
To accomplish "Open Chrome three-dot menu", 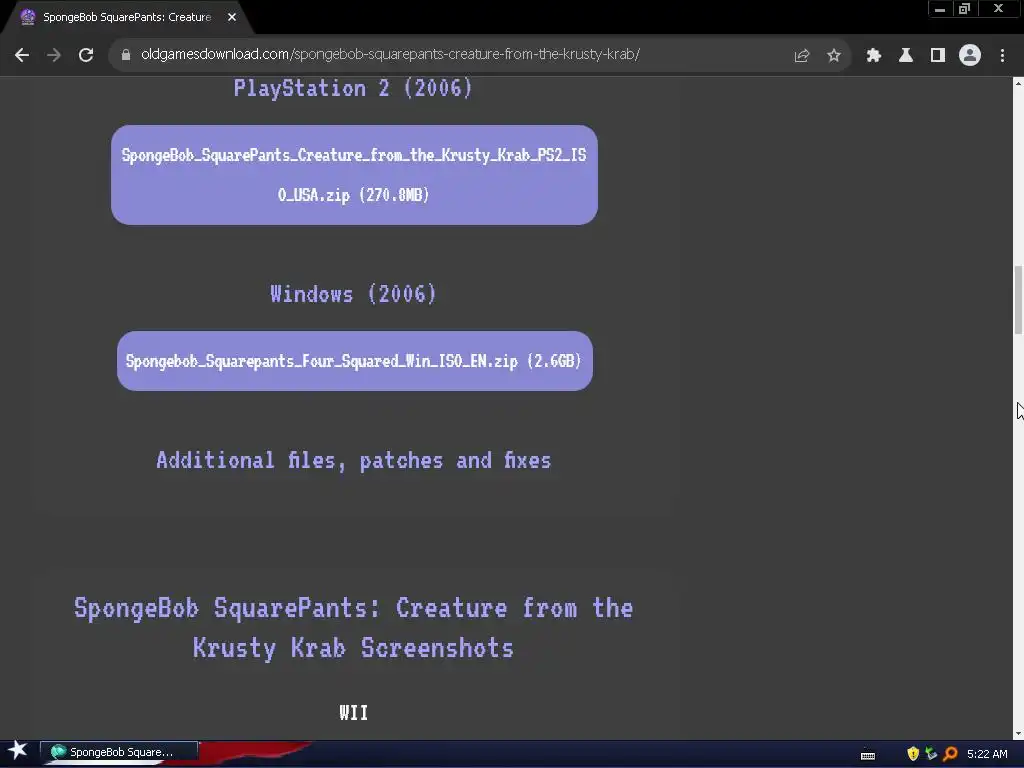I will click(x=1002, y=56).
